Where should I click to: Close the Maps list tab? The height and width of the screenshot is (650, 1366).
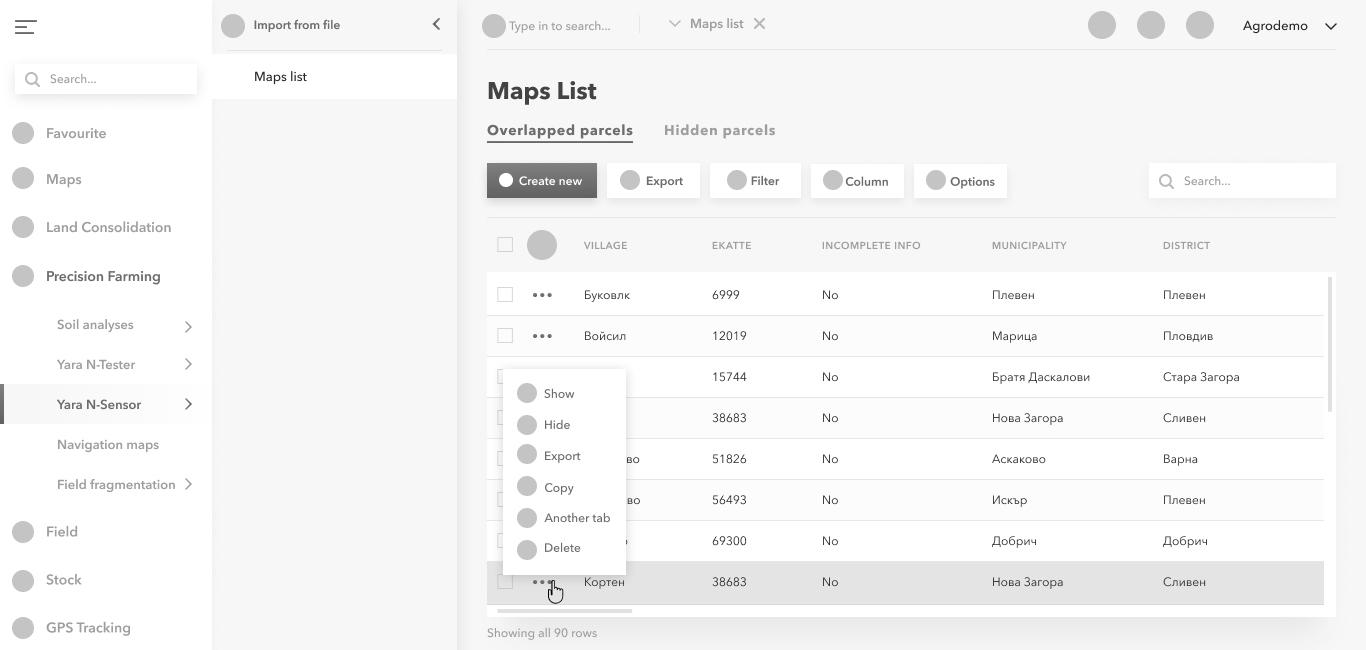tap(760, 24)
